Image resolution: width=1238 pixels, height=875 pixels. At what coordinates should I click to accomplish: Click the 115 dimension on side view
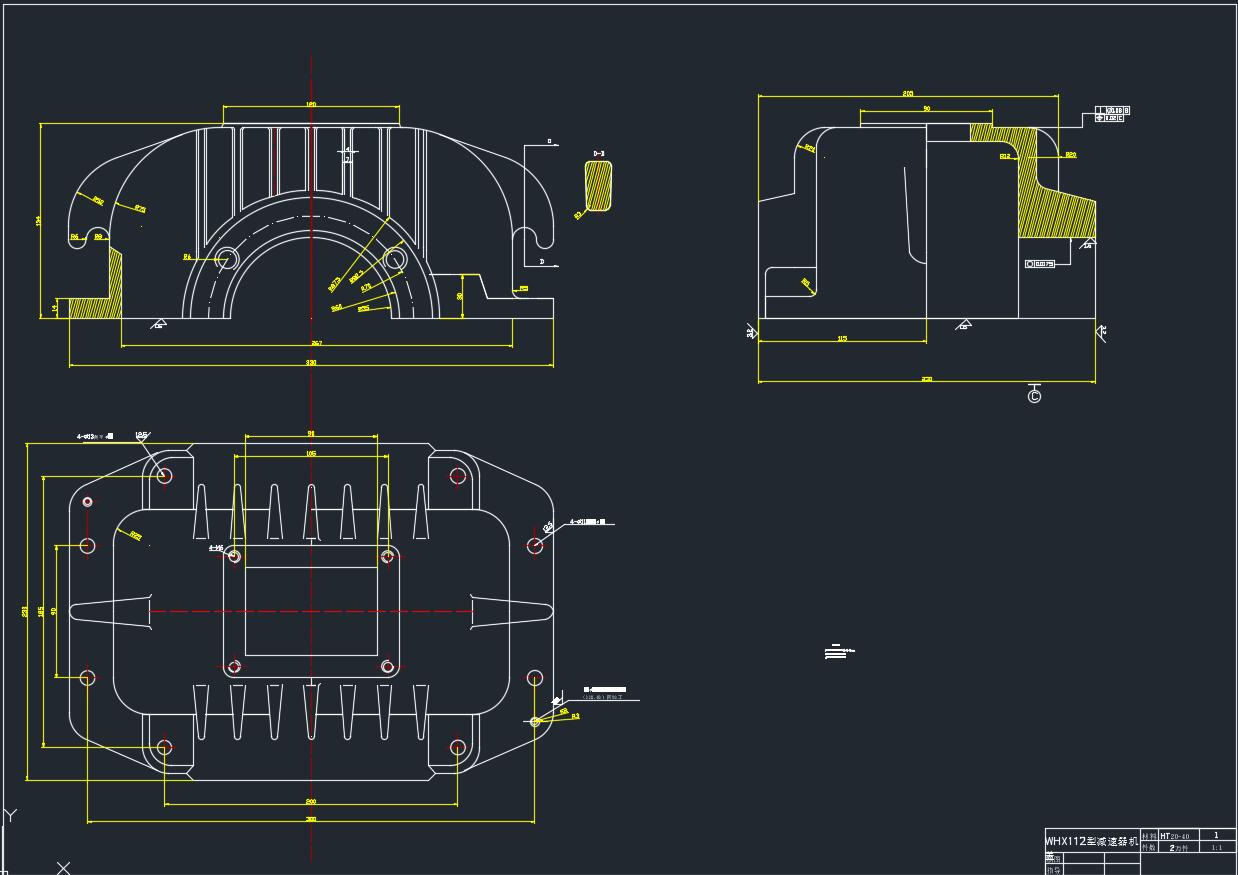(842, 339)
